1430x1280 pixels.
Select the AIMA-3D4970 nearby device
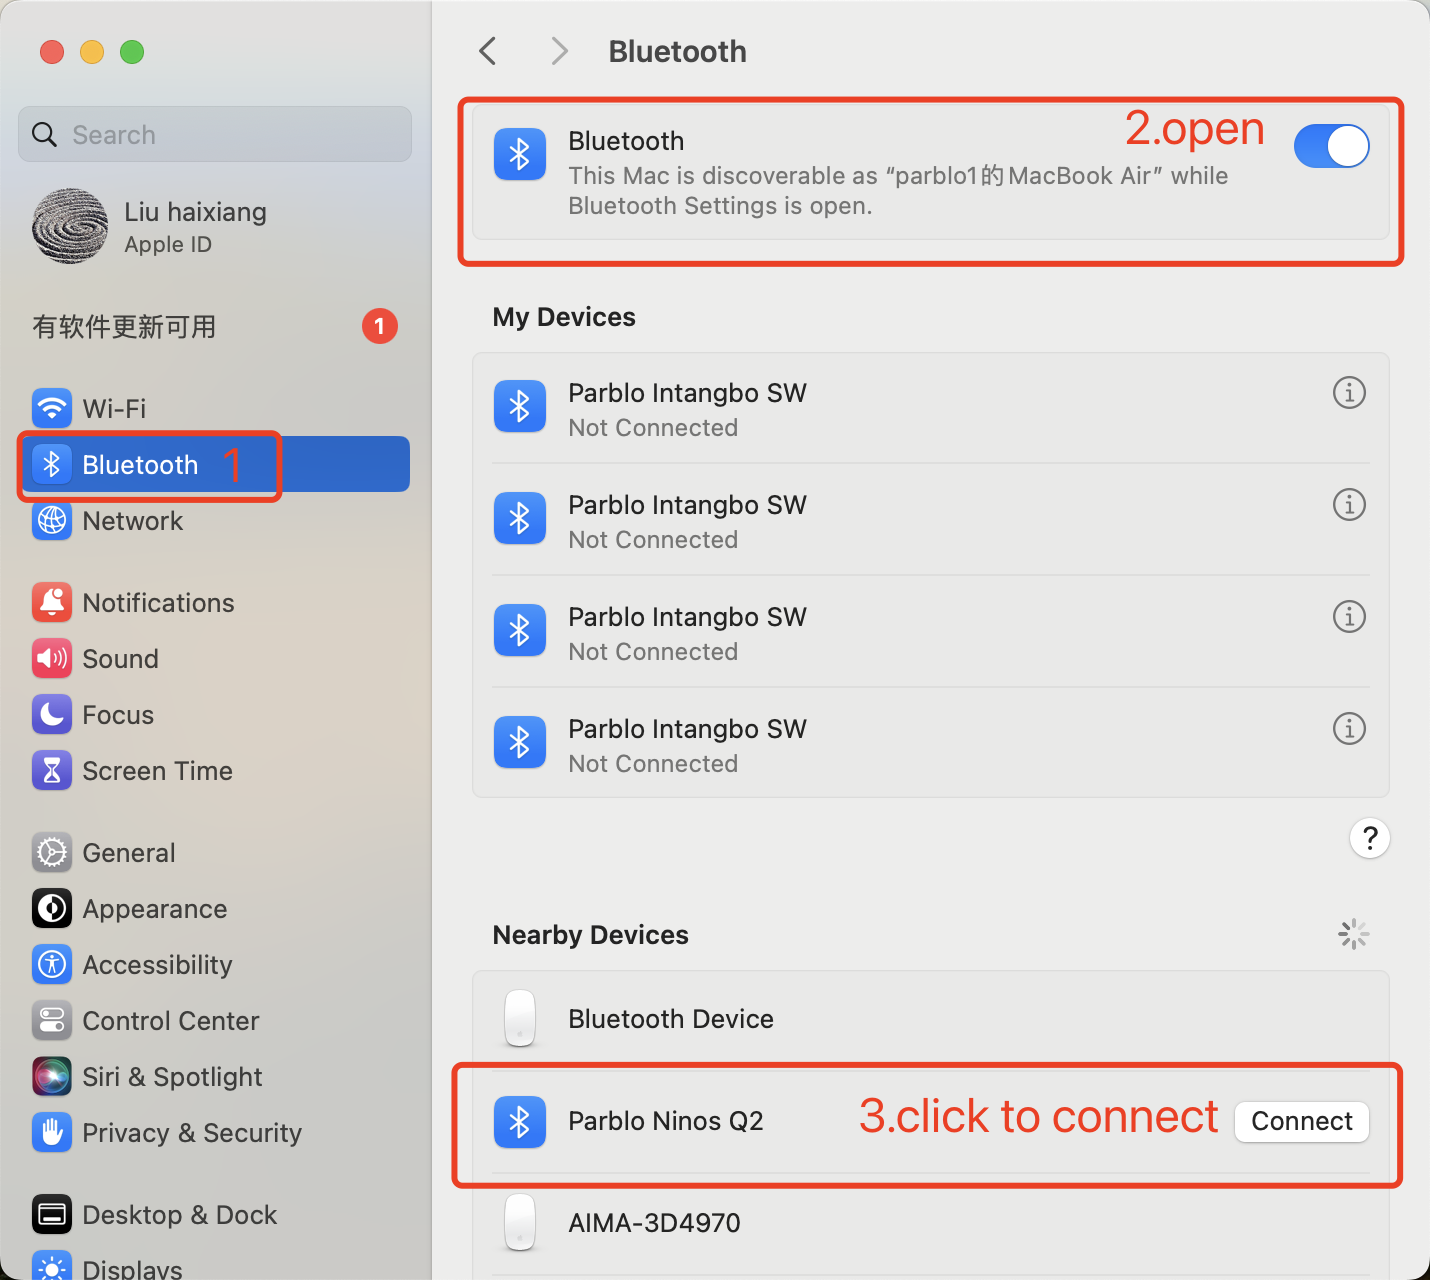tap(930, 1223)
